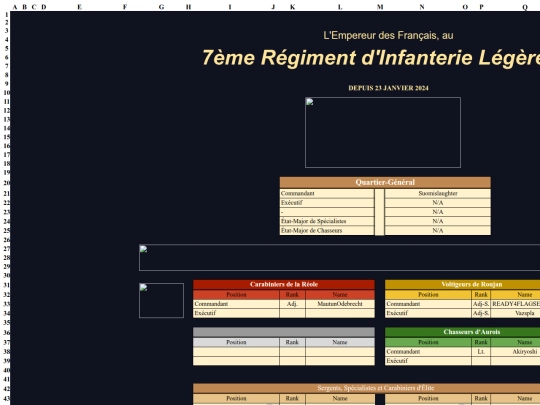Viewport: 540px width, 405px height.
Task: Click the small broken image beside Carabiniers table
Action: click(x=161, y=300)
